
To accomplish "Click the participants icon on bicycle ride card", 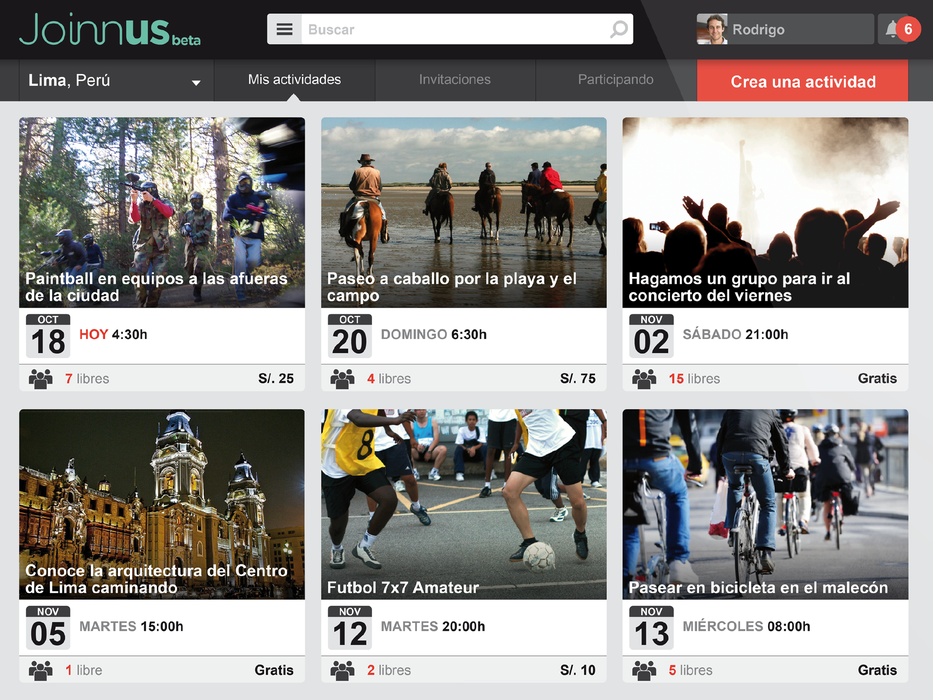I will point(644,670).
